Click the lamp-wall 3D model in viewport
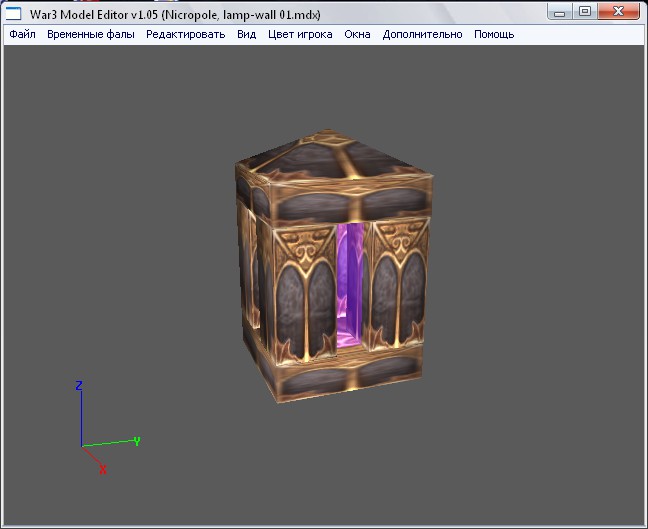The width and height of the screenshot is (648, 529). coord(334,266)
